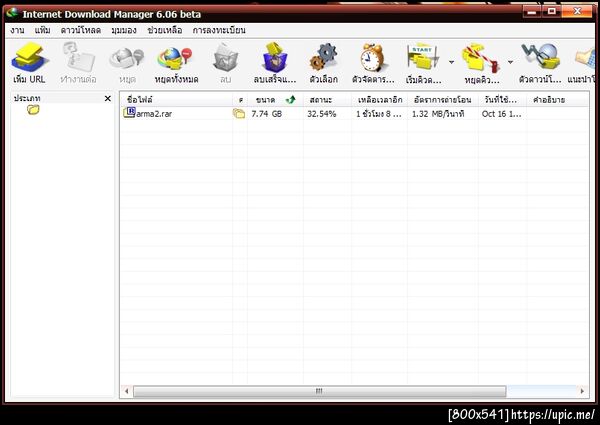Click the Stop All (หยุดทั้งหมด) icon
This screenshot has height=425, width=600.
tap(174, 58)
